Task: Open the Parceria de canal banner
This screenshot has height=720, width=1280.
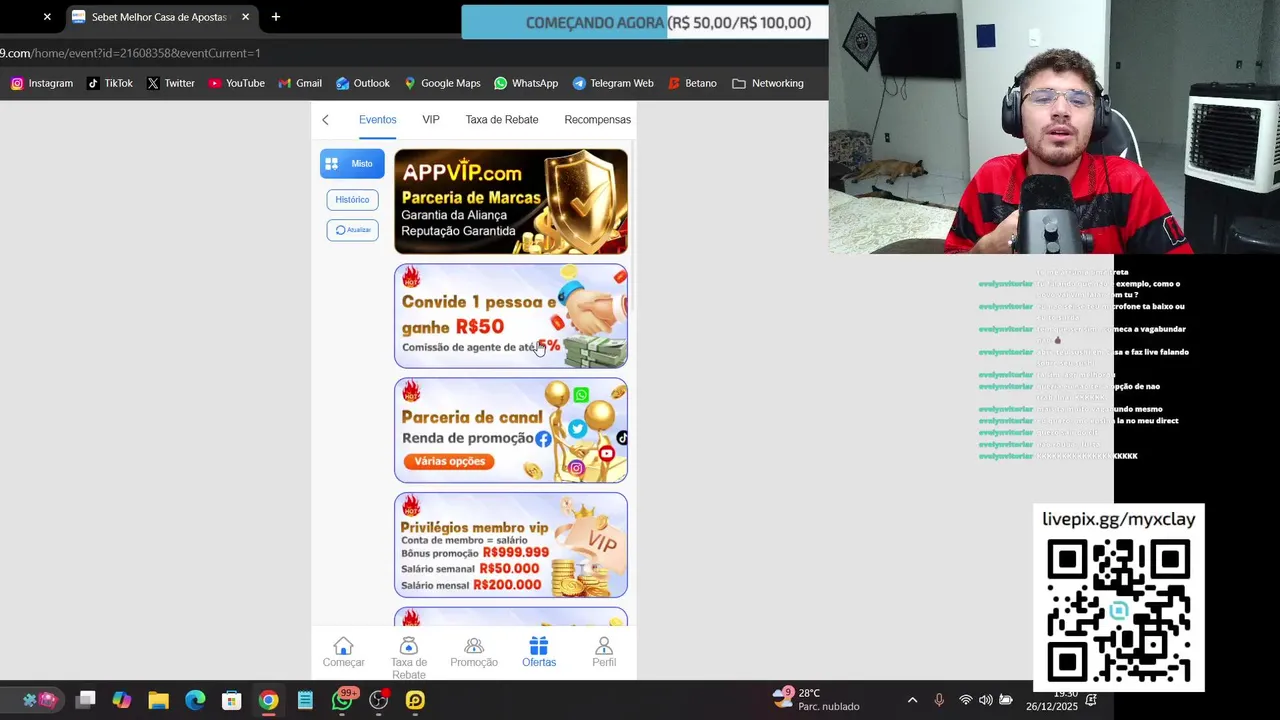Action: (x=511, y=430)
